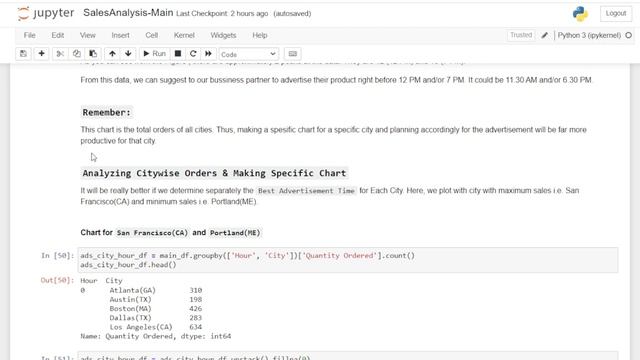640x360 pixels.
Task: Click the 'Chart for San Francisco(CA)' line
Action: [x=170, y=233]
